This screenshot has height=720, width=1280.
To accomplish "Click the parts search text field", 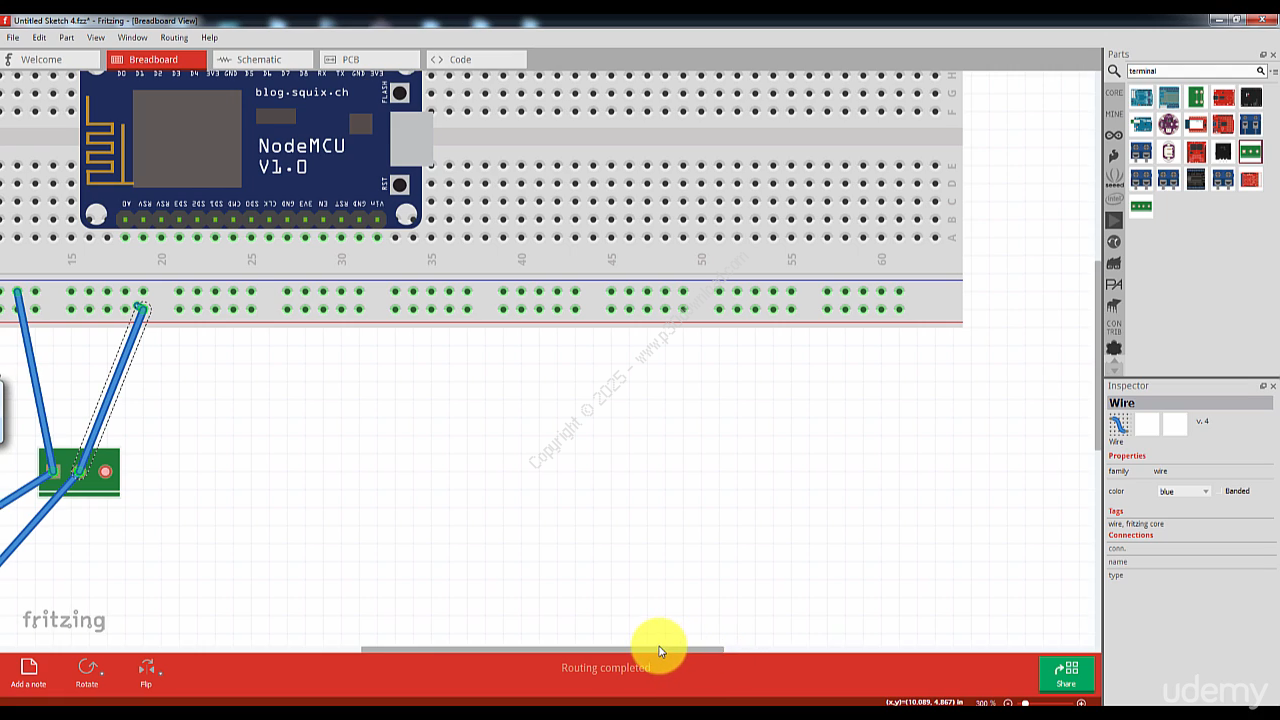I will coord(1190,71).
